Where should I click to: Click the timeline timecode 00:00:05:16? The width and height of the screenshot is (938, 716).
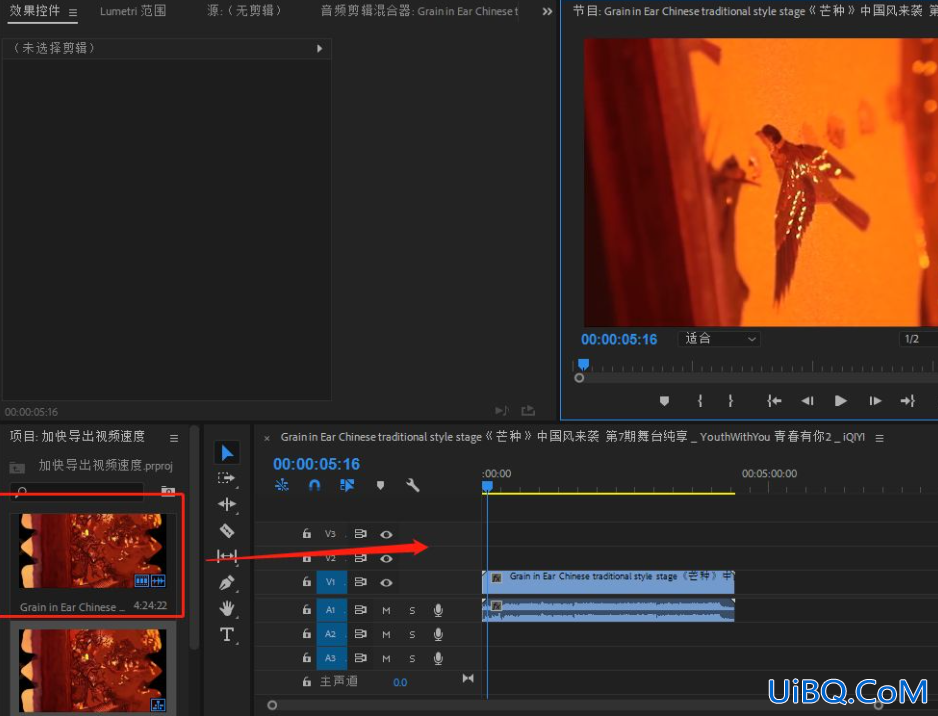(x=316, y=464)
